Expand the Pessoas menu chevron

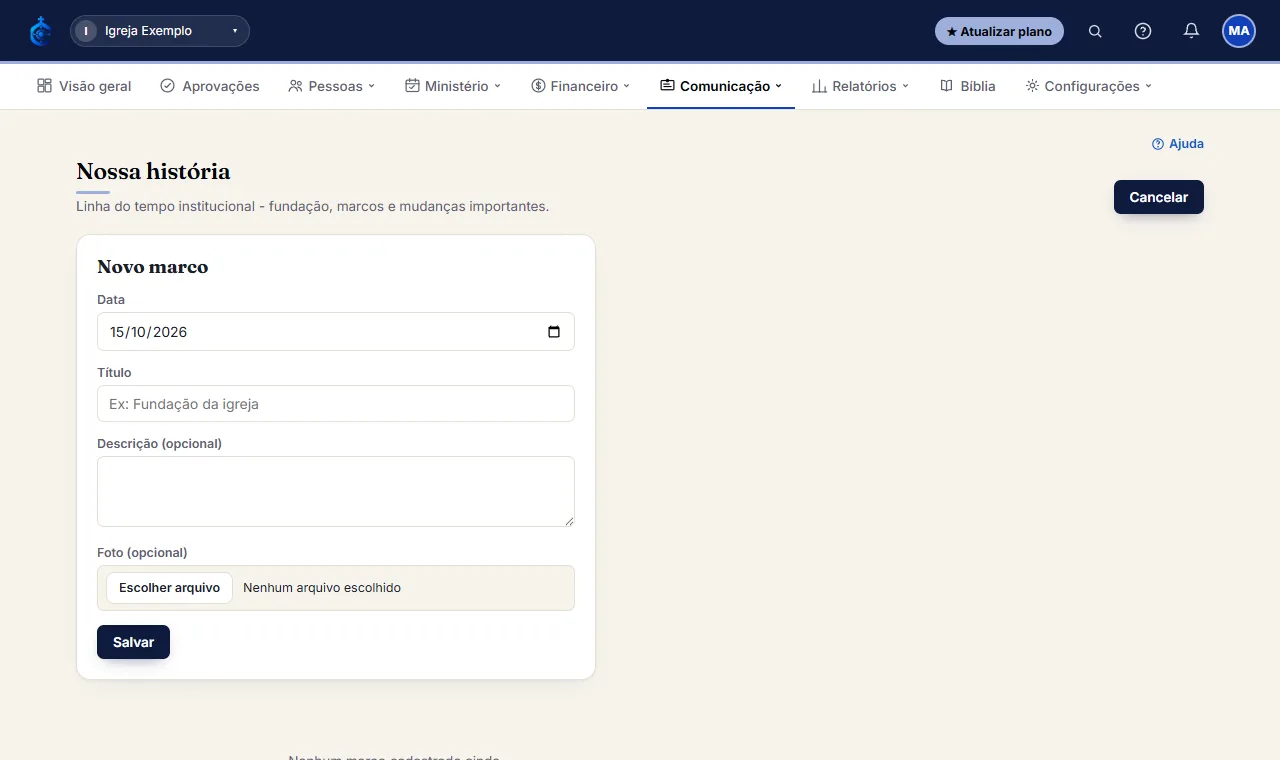pos(372,86)
